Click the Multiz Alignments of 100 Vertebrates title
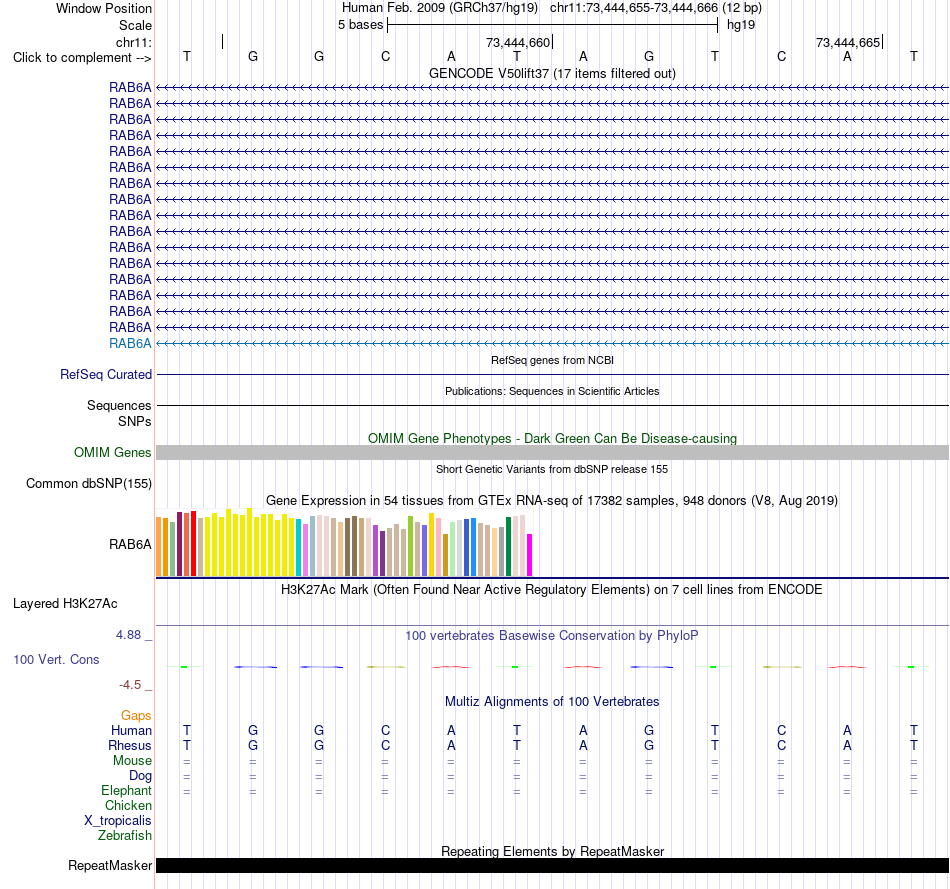The height and width of the screenshot is (889, 950). tap(552, 701)
